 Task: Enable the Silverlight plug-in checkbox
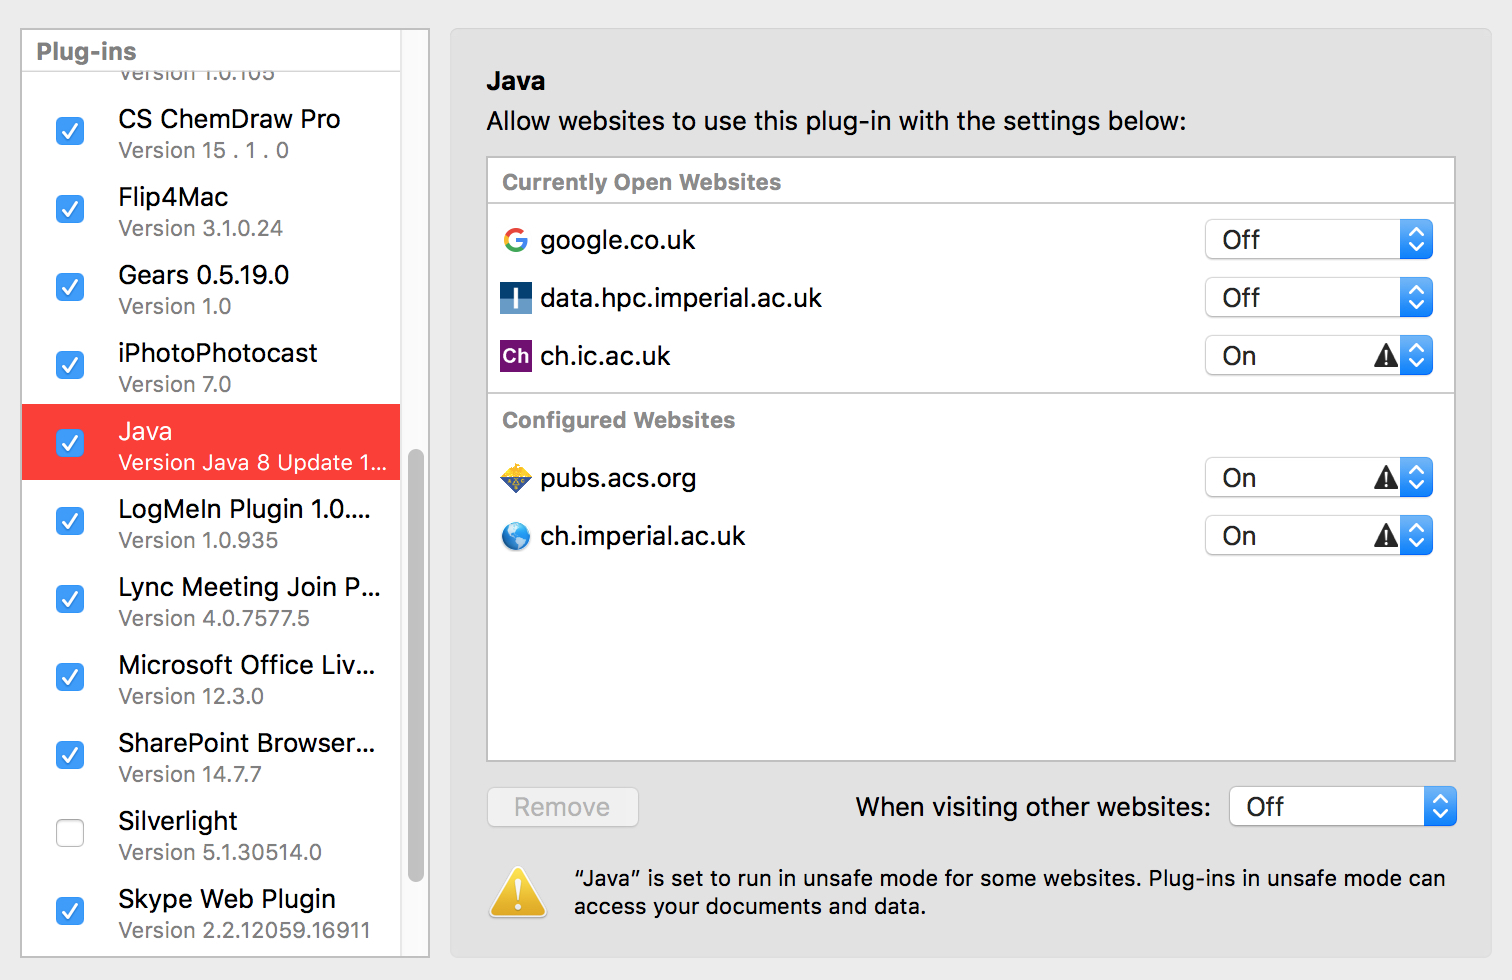[70, 832]
